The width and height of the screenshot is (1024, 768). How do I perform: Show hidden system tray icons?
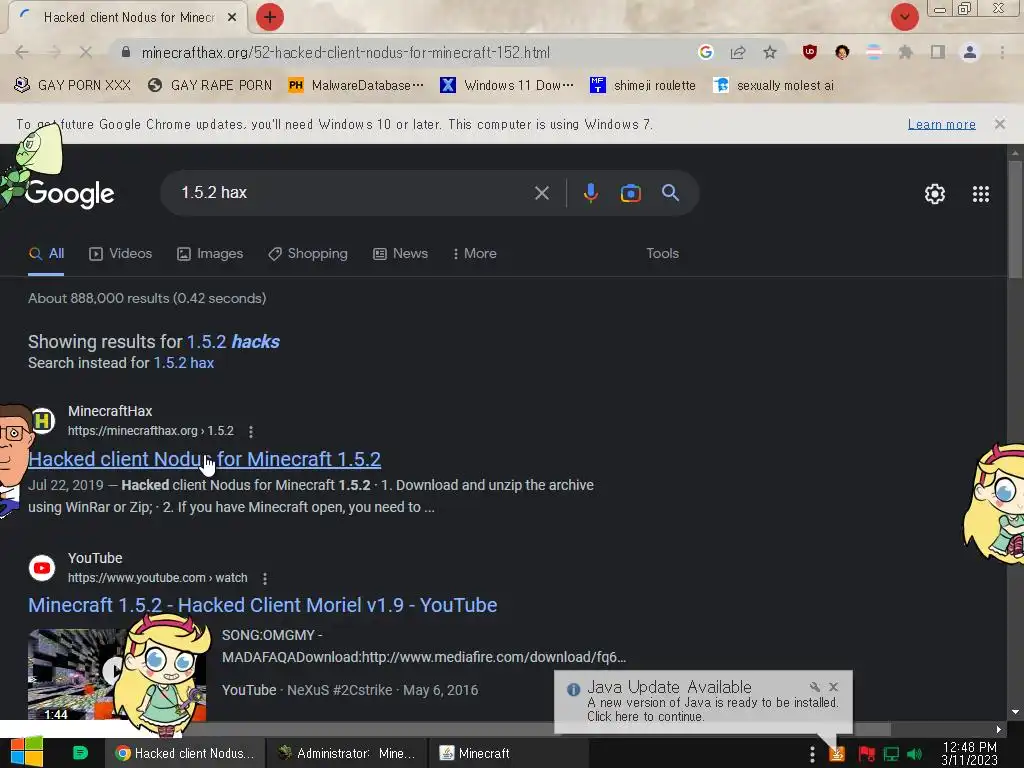(812, 754)
